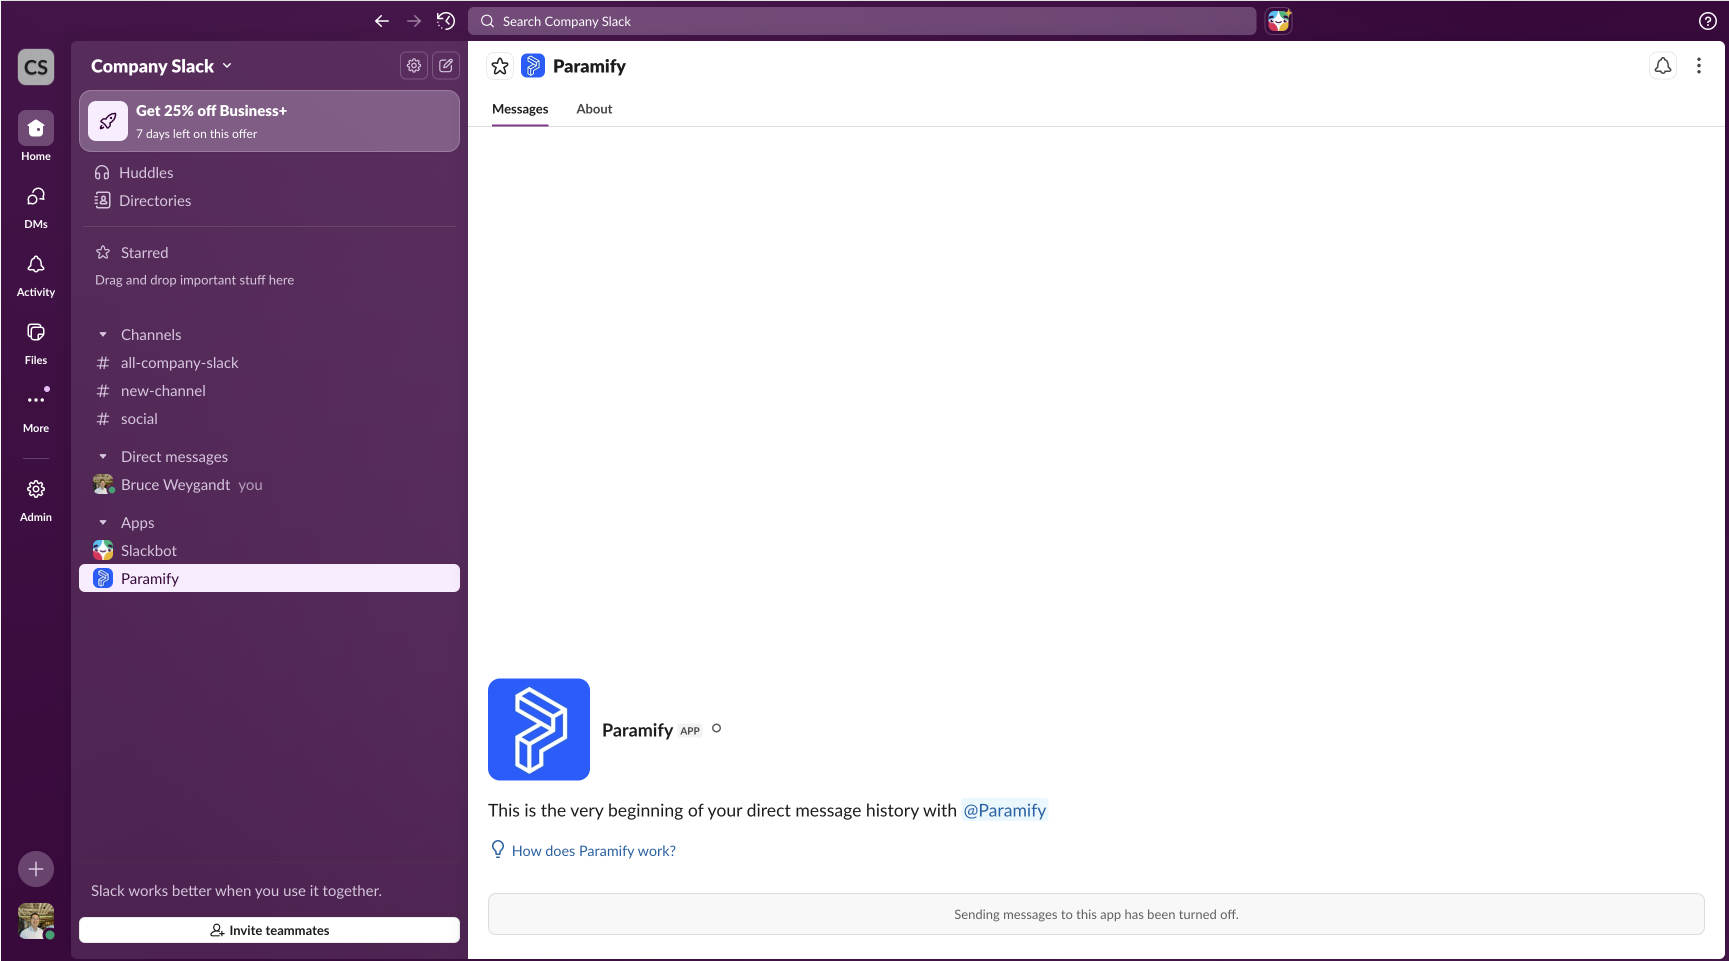The height and width of the screenshot is (961, 1729).
Task: Open Bruce Weygandt direct message
Action: click(269, 484)
